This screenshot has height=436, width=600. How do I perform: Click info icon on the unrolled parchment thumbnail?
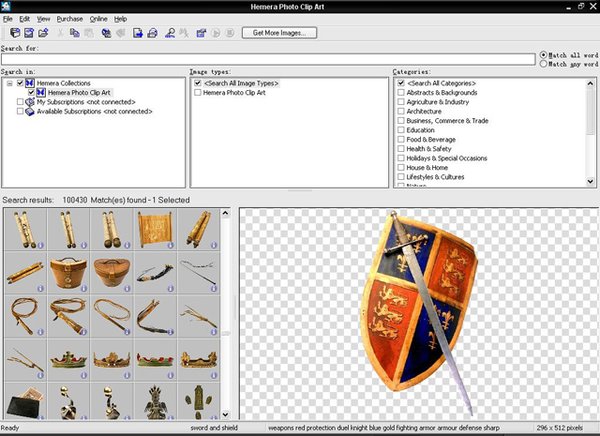[170, 245]
